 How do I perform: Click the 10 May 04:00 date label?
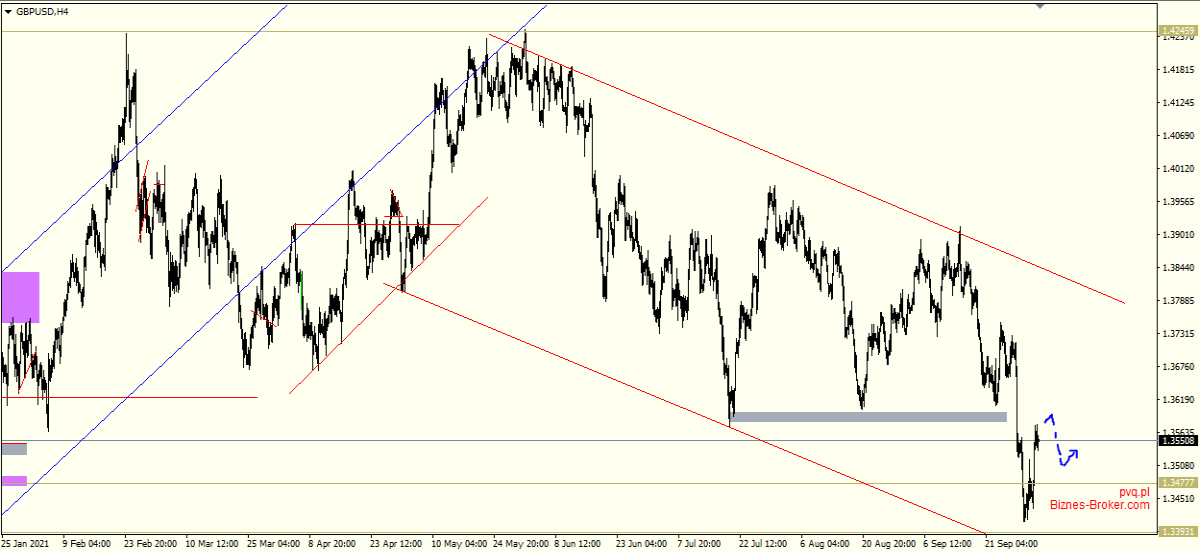pos(459,545)
